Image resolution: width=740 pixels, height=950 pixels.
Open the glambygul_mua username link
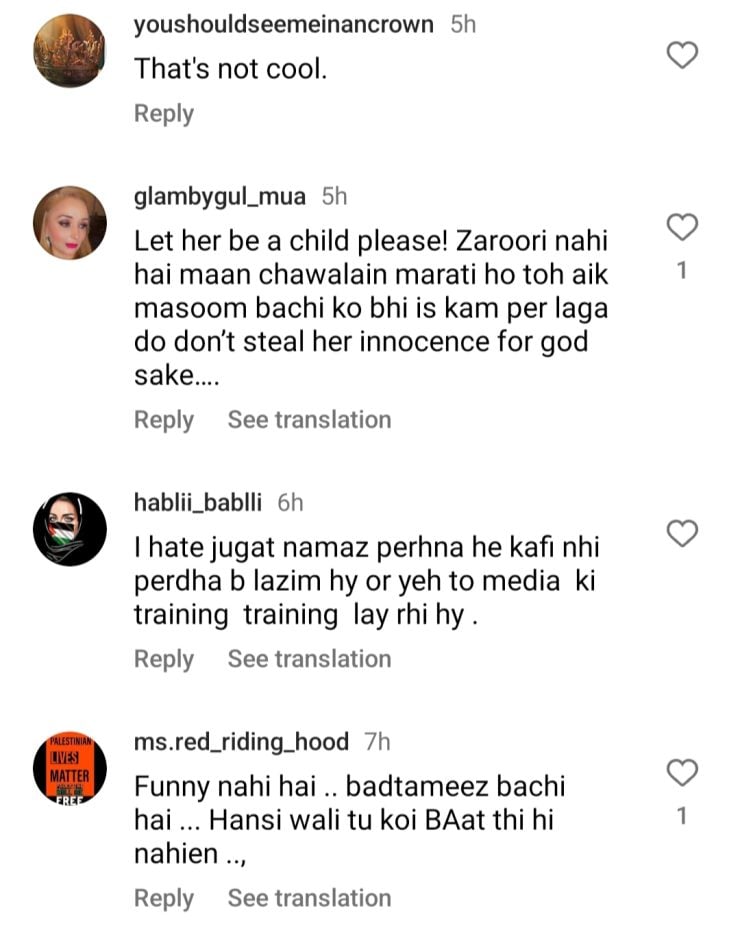[219, 197]
